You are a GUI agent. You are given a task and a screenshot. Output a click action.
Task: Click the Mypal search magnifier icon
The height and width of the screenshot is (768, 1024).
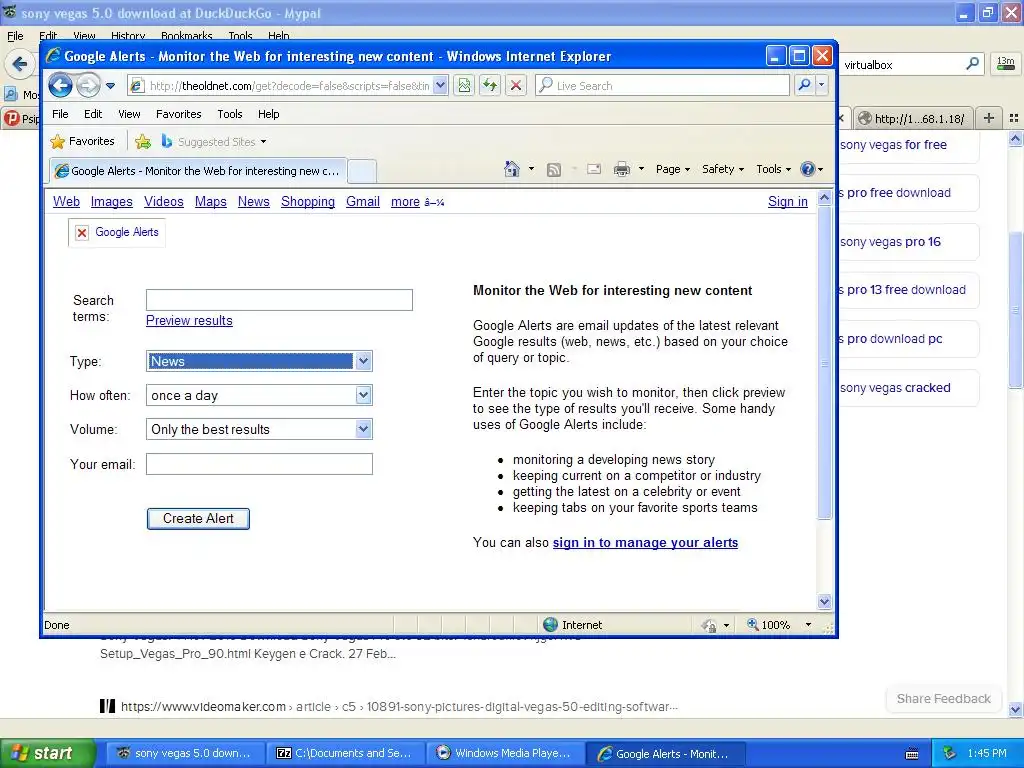click(x=972, y=63)
